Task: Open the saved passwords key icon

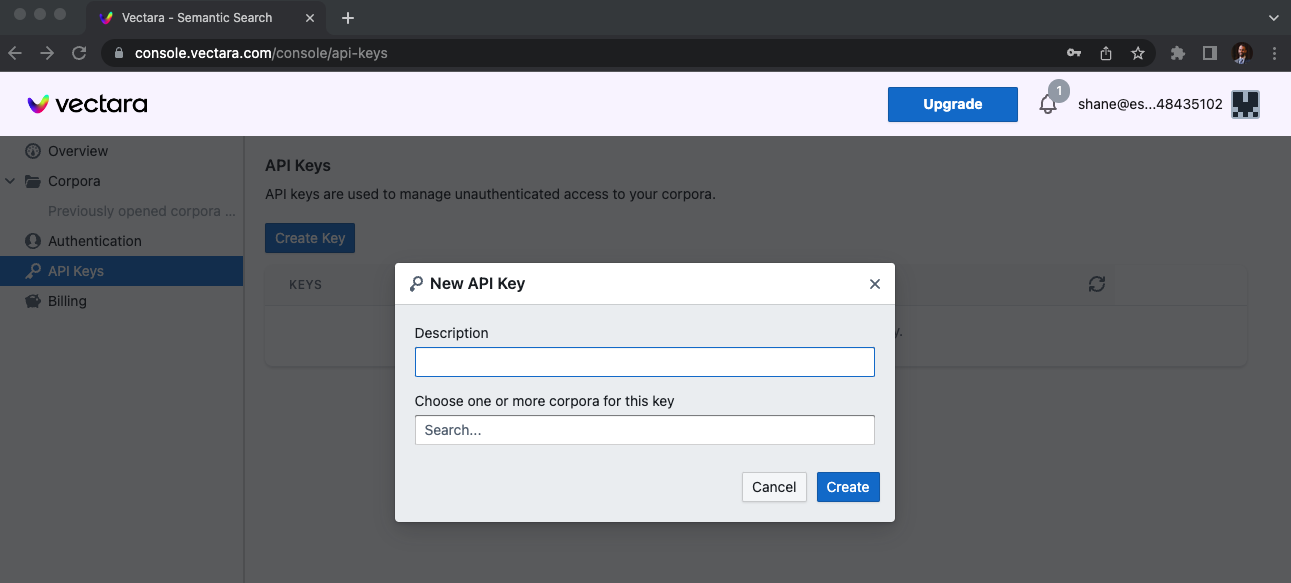Action: click(1074, 53)
